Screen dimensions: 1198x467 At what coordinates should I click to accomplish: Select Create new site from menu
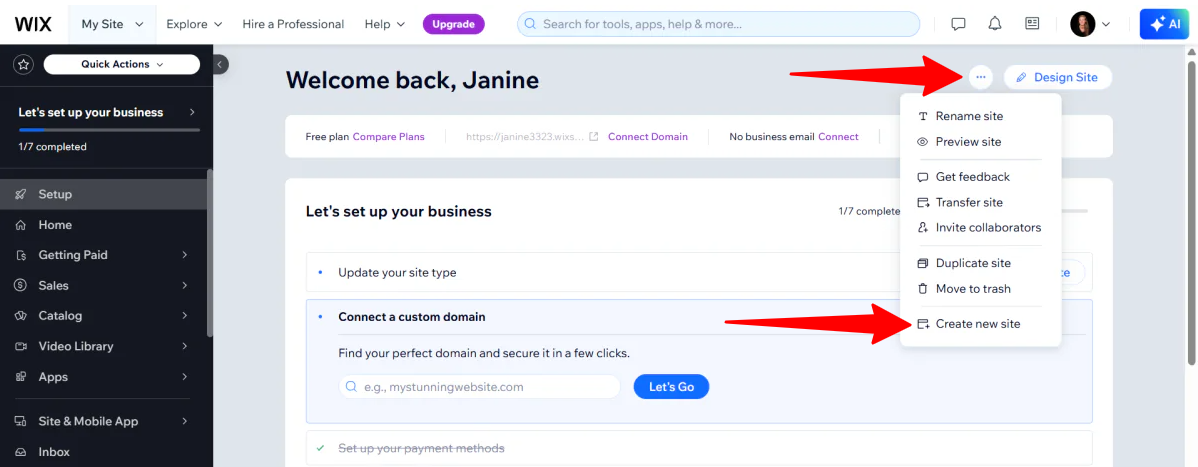[977, 324]
